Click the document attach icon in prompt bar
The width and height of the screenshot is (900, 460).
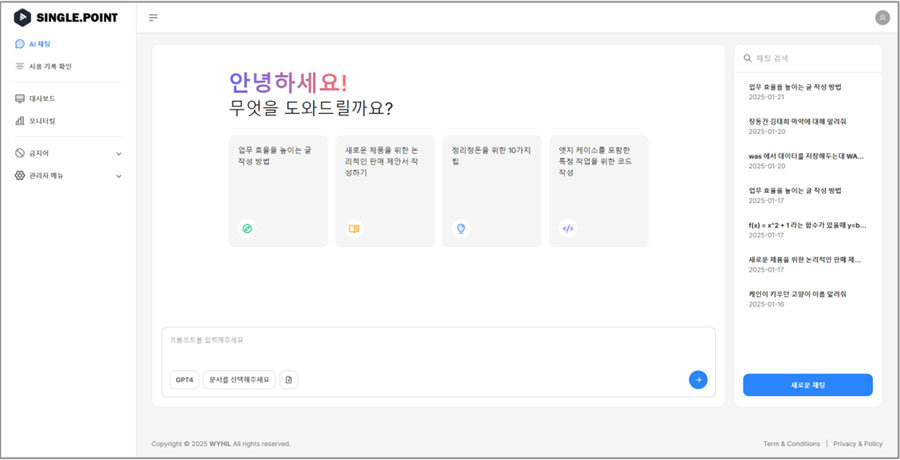[x=288, y=380]
